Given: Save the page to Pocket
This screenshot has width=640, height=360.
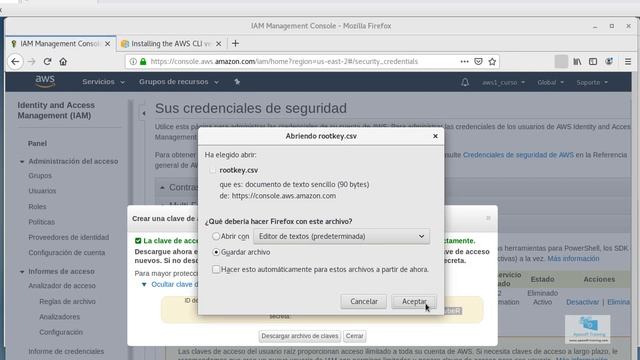Looking at the screenshot, I should [478, 62].
